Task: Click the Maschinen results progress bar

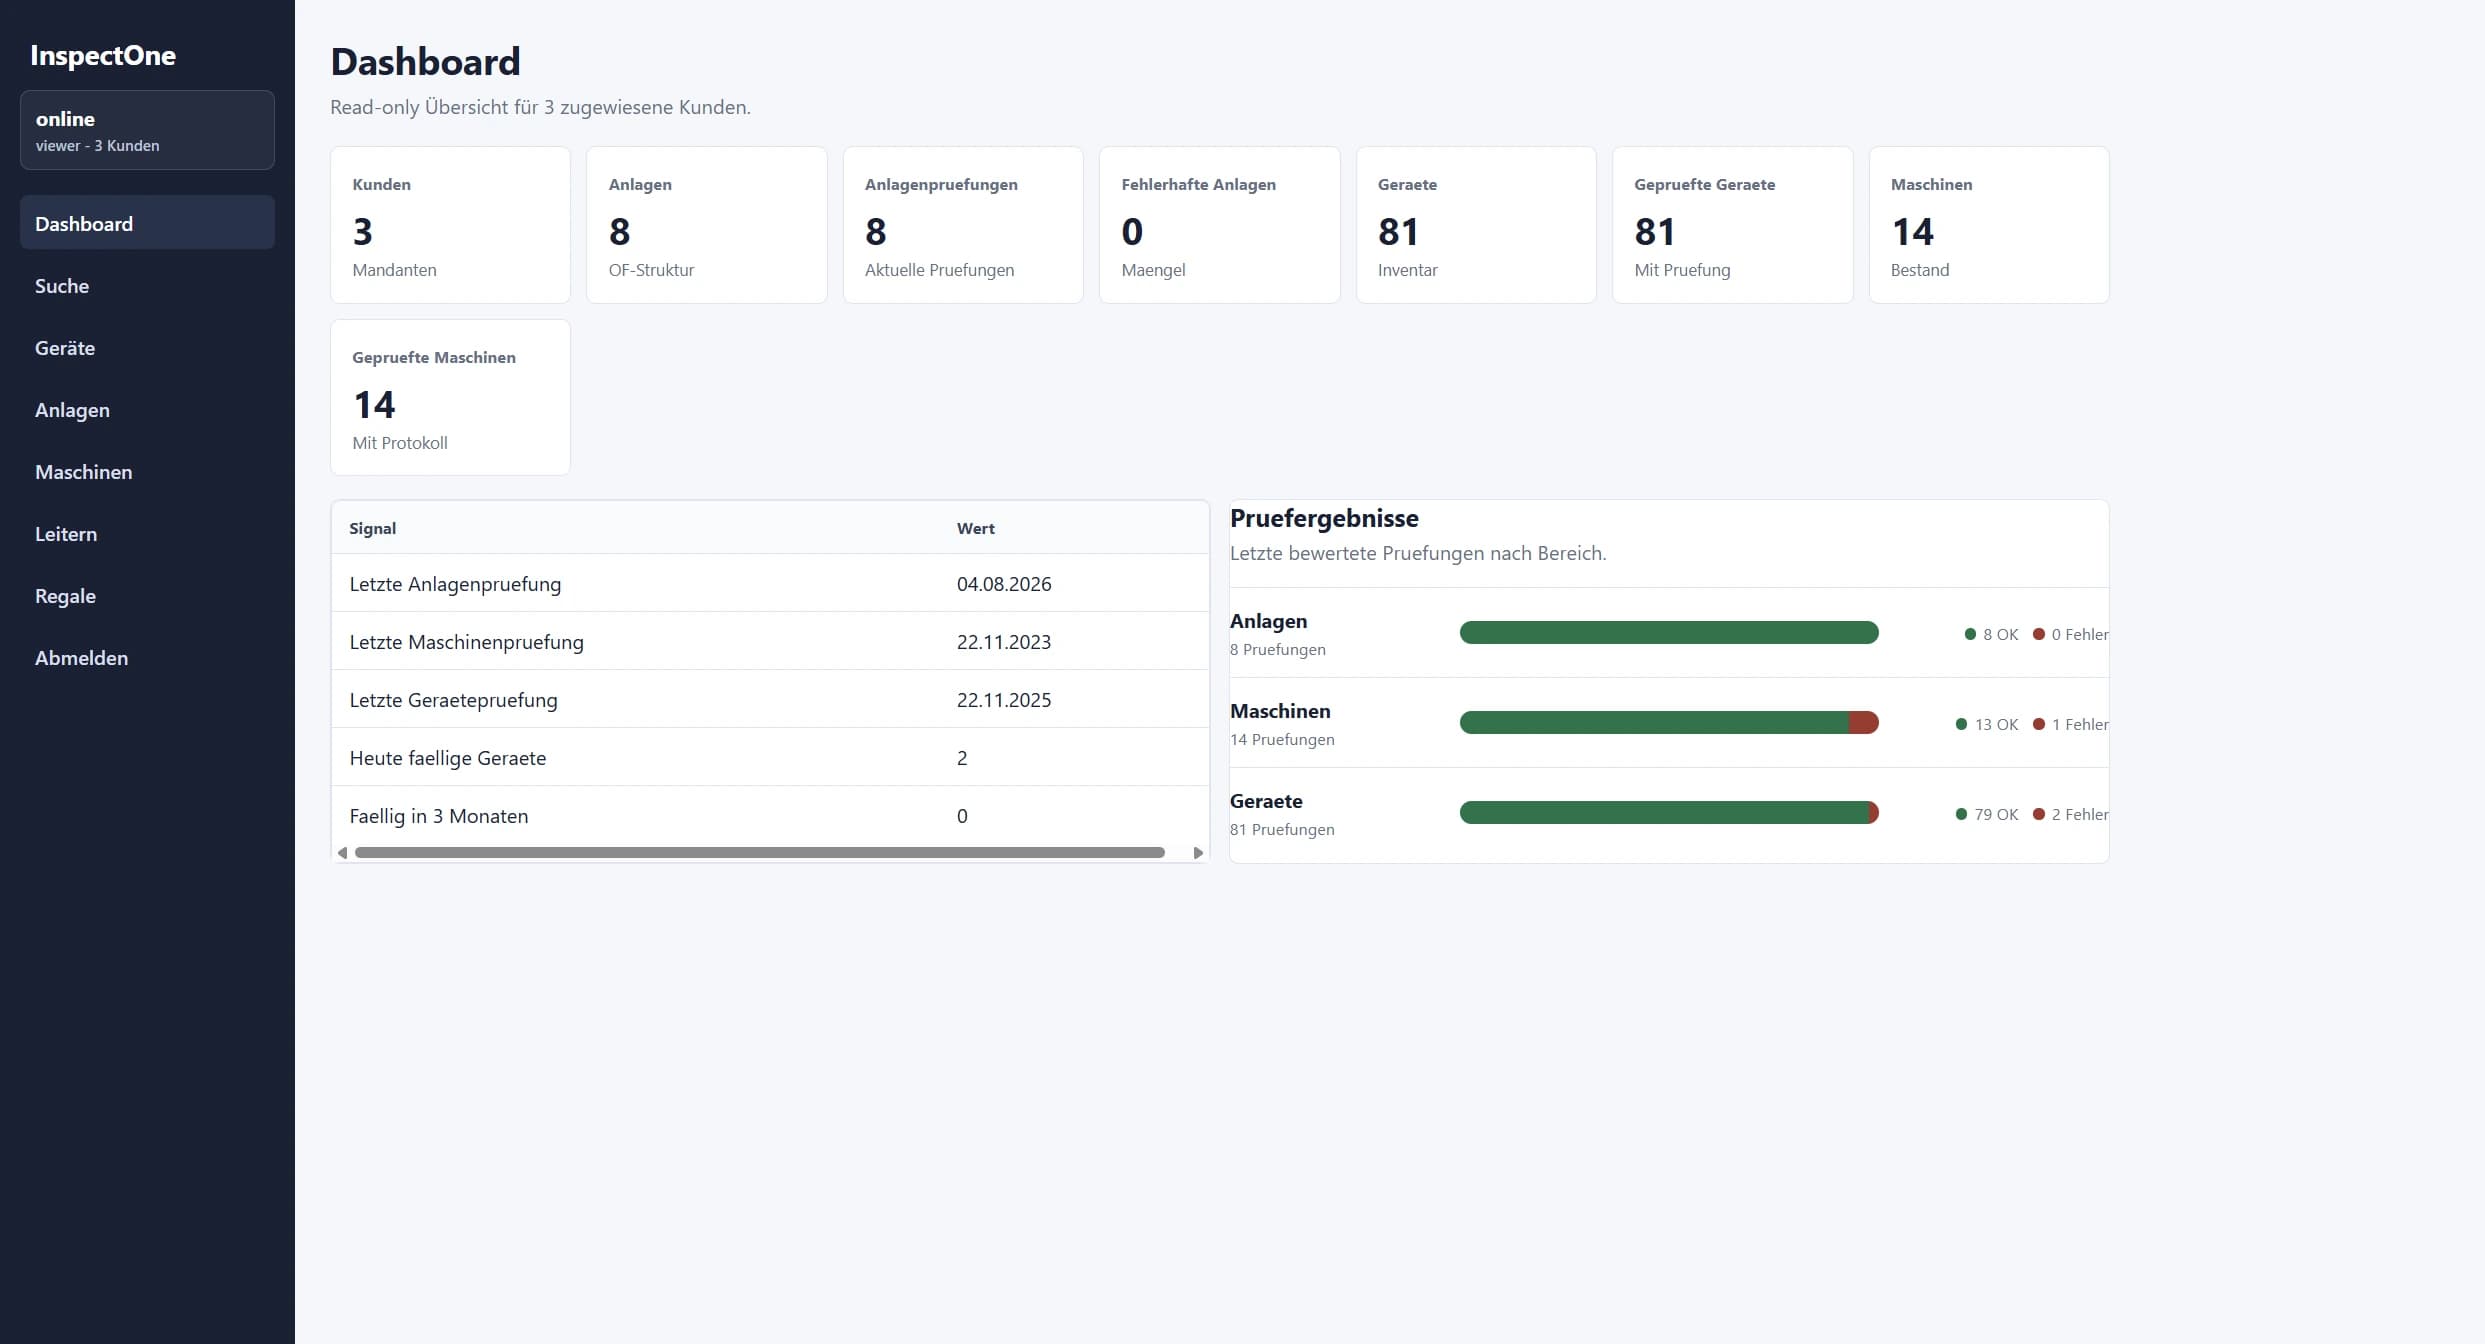Action: (x=1669, y=722)
